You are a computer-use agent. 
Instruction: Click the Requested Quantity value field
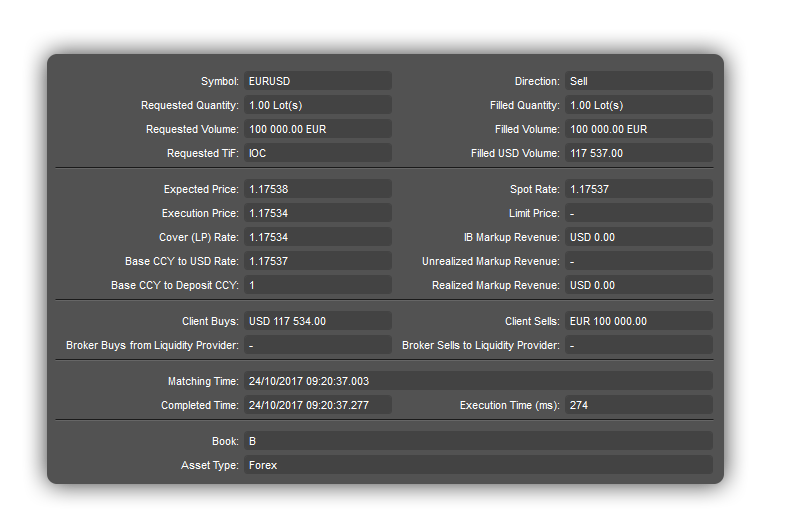click(318, 105)
